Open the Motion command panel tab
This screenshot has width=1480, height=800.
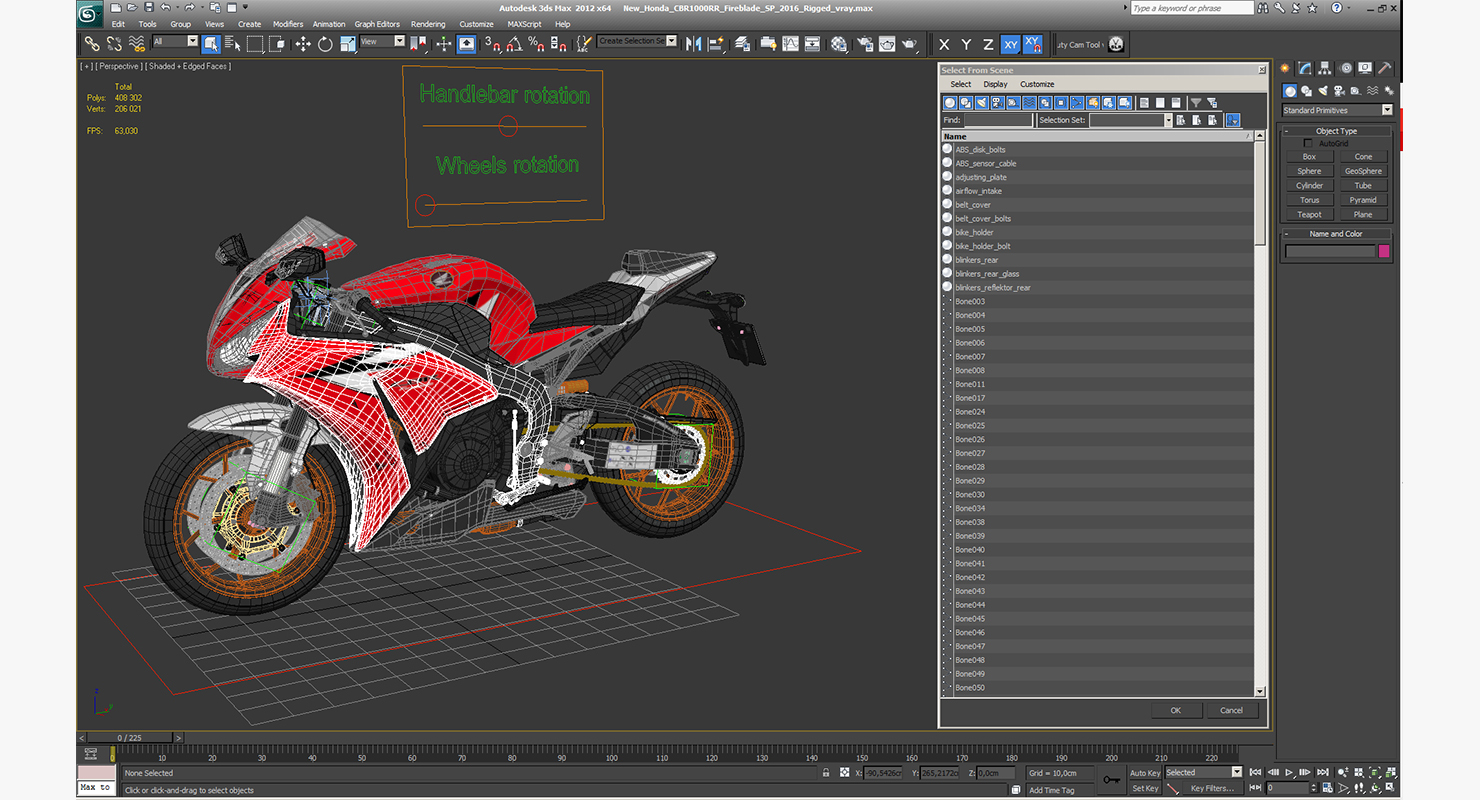(x=1345, y=68)
